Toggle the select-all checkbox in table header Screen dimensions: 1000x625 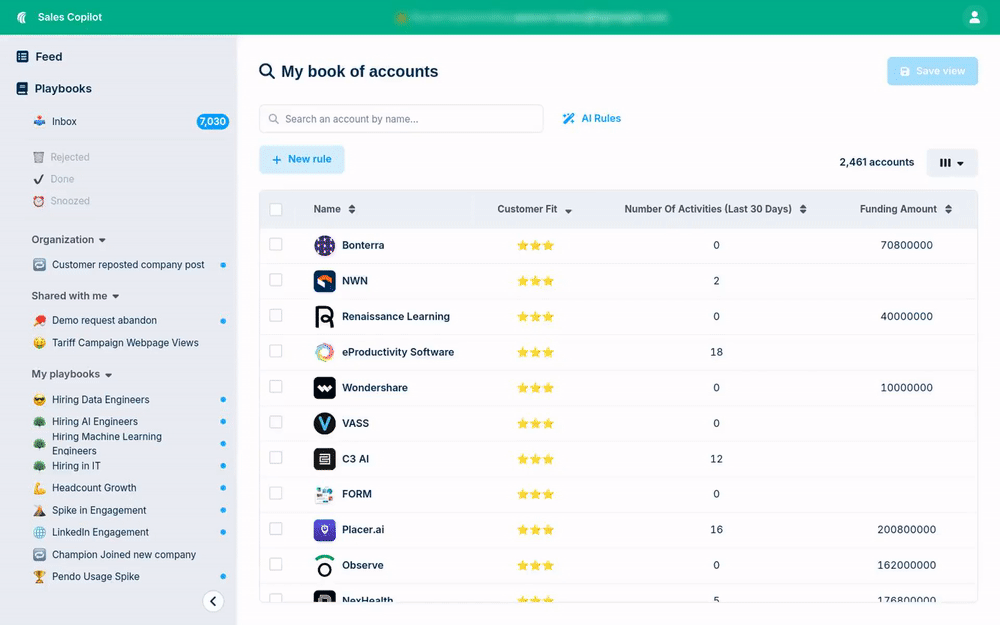coord(276,209)
